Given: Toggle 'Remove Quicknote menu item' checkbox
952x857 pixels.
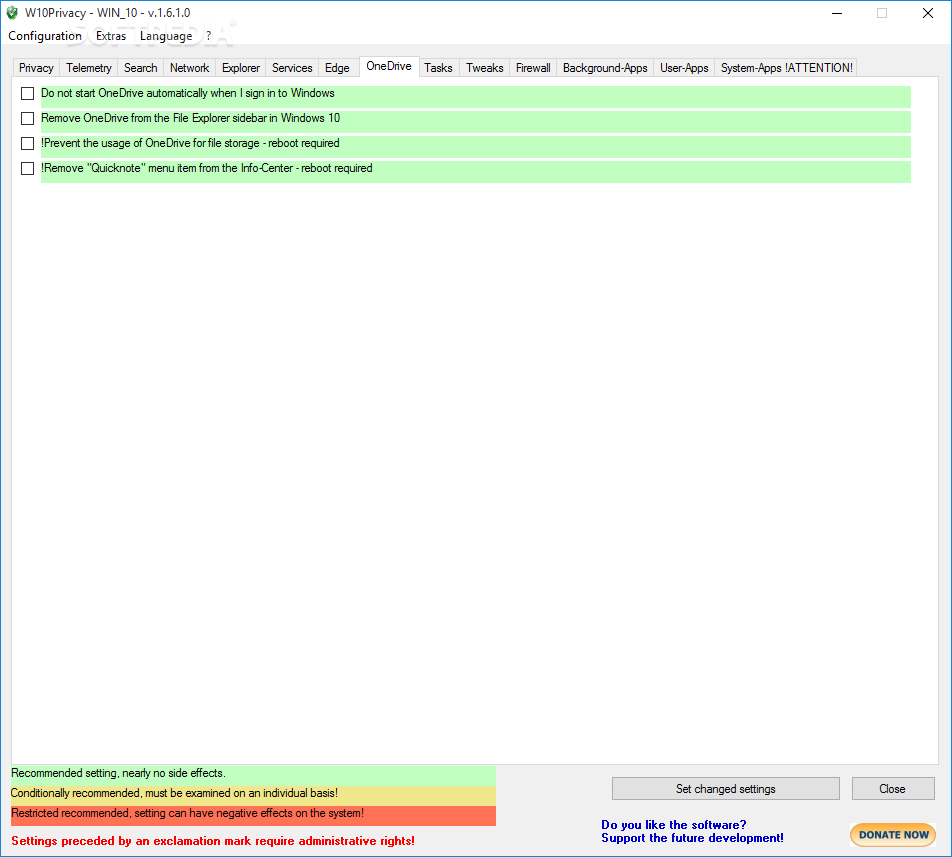Looking at the screenshot, I should click(x=27, y=168).
